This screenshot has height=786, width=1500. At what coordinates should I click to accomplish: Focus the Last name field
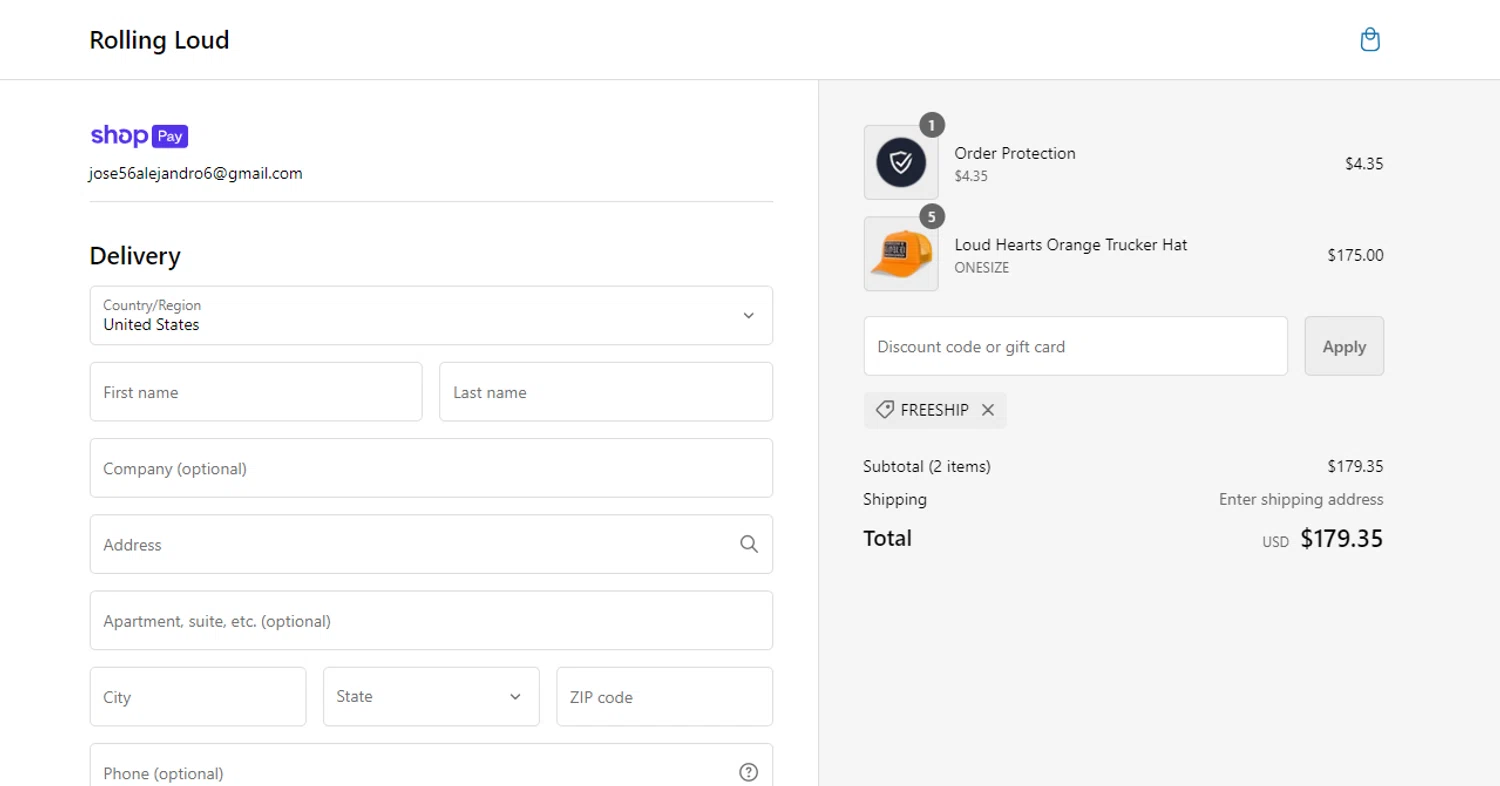point(606,392)
